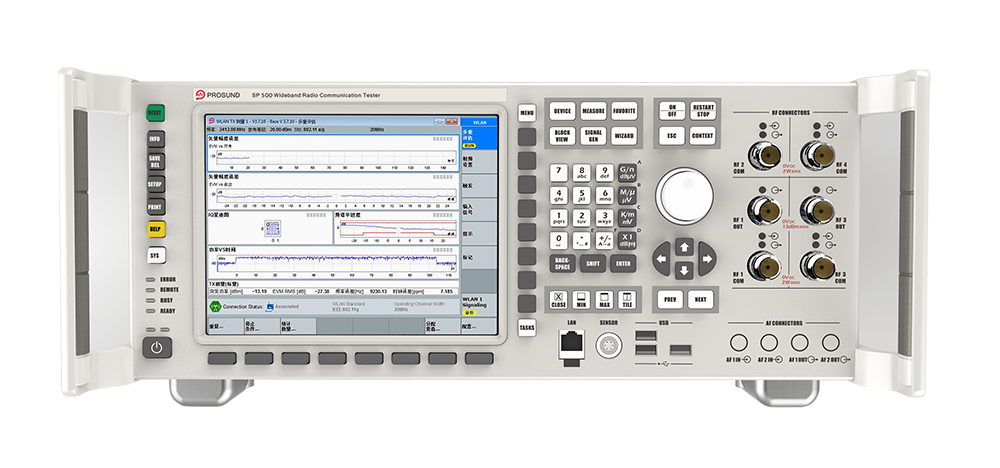Image resolution: width=1000 pixels, height=468 pixels.
Task: Open the TASKS key list
Action: (x=526, y=327)
